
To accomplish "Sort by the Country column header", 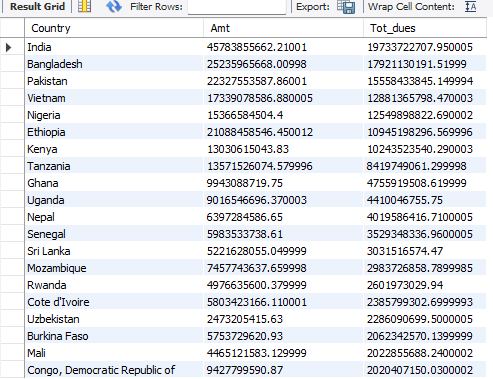I will [x=114, y=28].
